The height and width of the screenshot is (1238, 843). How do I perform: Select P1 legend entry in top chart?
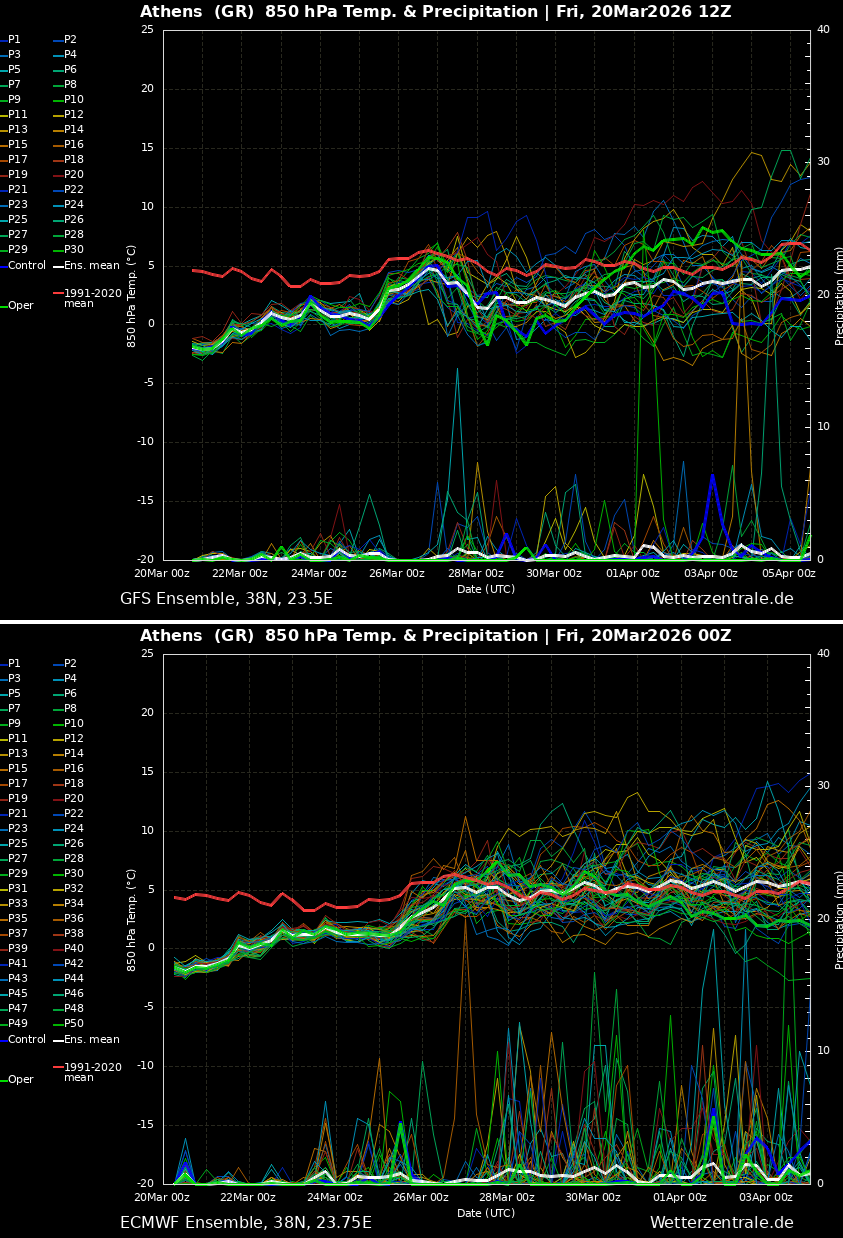[x=14, y=40]
